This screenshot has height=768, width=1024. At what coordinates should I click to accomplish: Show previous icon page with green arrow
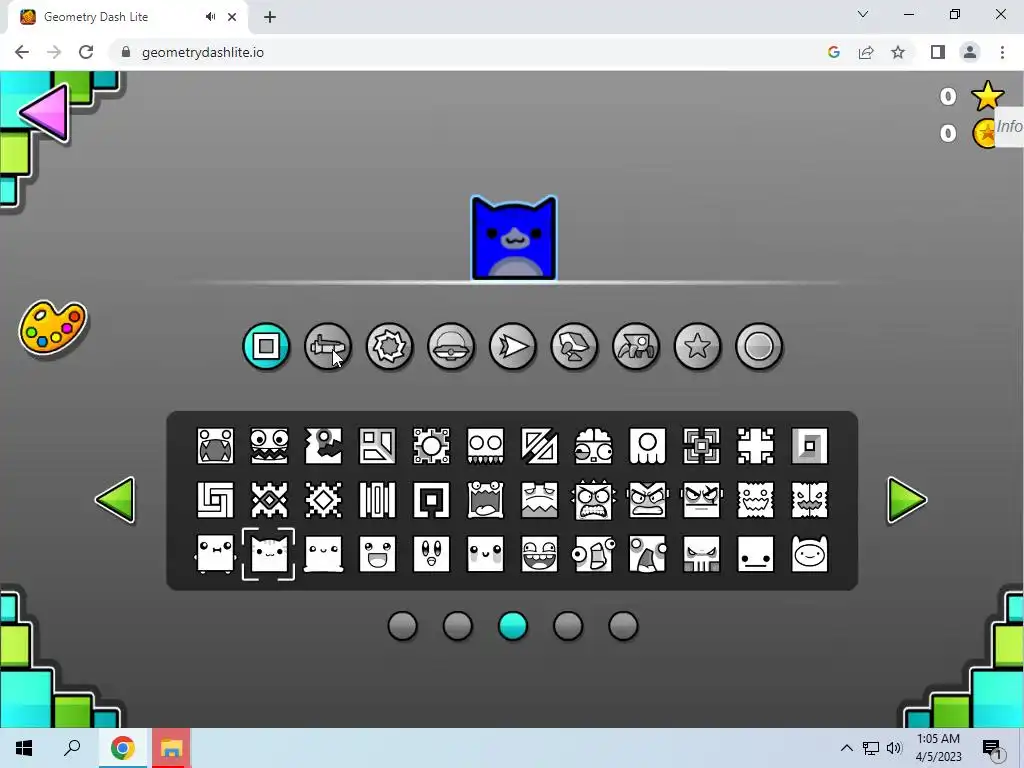pos(116,500)
